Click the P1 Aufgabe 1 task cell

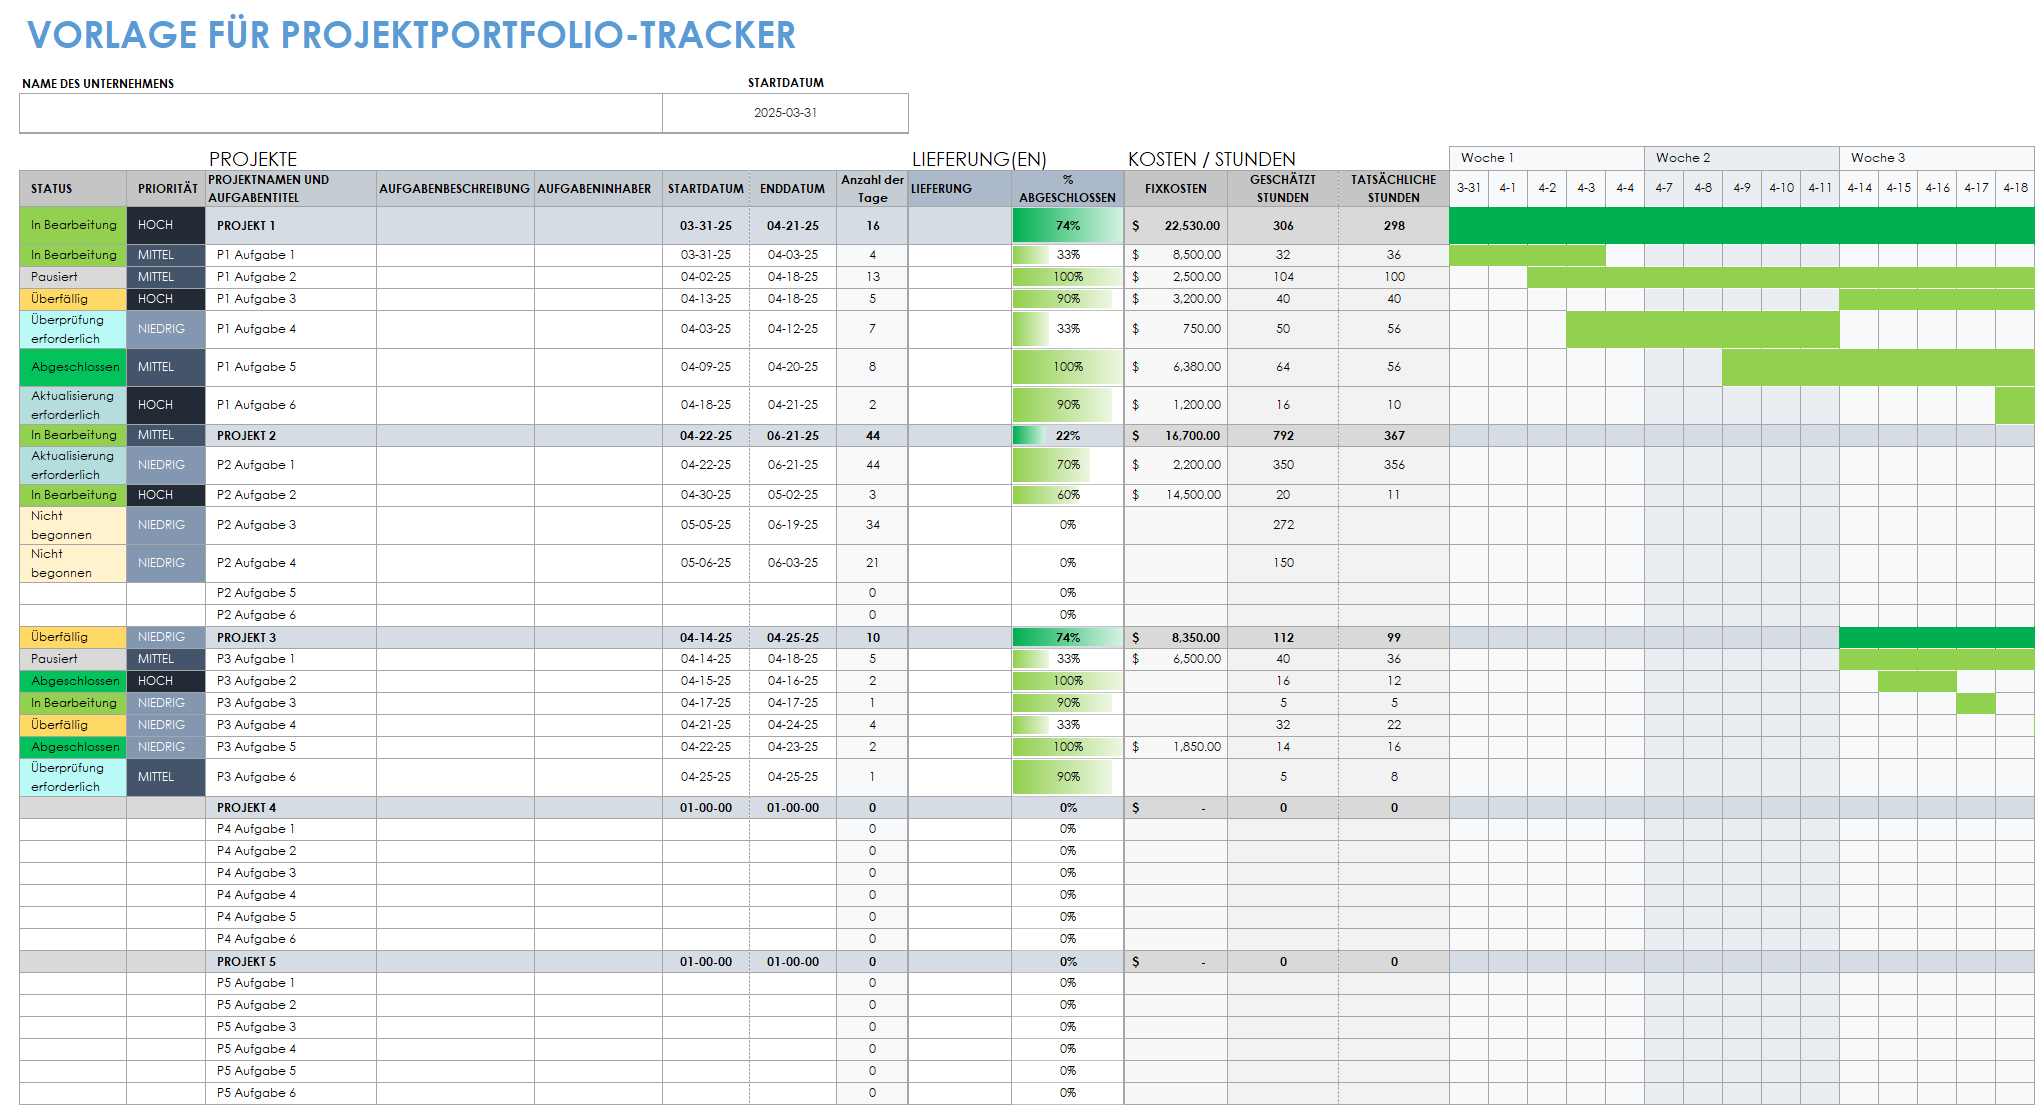[291, 256]
